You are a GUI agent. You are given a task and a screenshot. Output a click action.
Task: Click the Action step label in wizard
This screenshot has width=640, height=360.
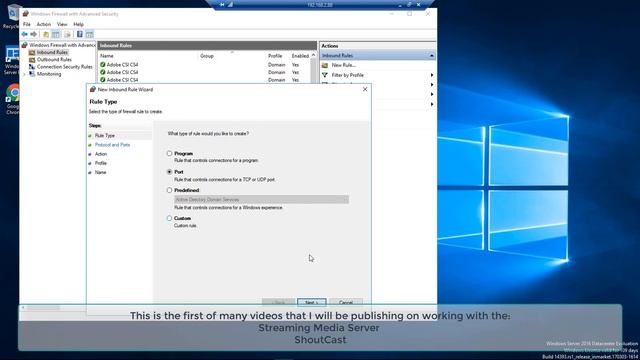tap(101, 154)
